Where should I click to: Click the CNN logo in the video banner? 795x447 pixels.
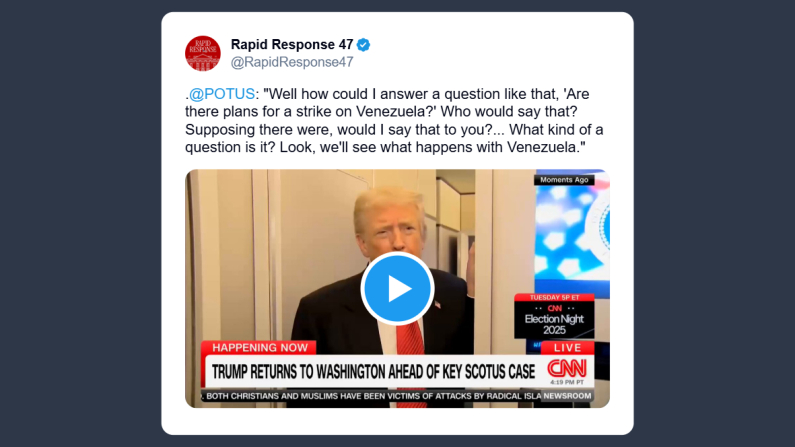(567, 368)
